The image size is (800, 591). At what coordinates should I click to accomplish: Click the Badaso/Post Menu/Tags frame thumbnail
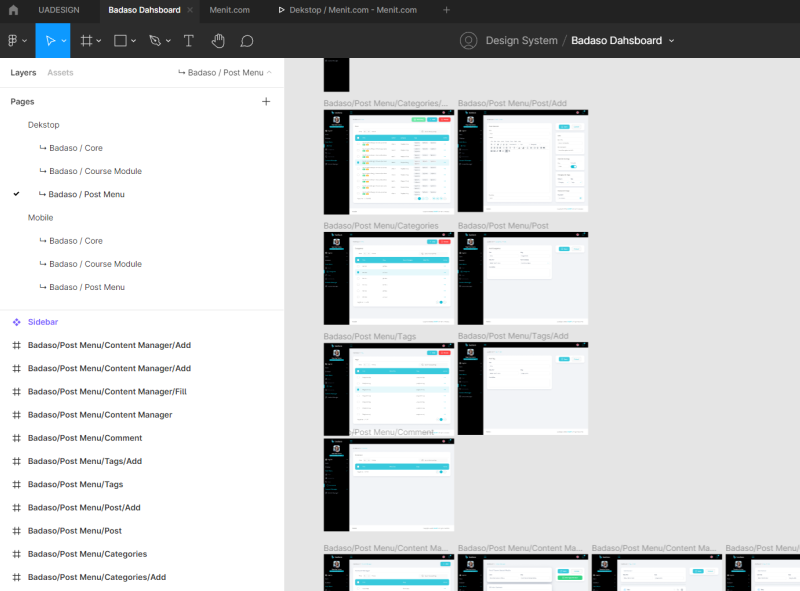pyautogui.click(x=388, y=388)
